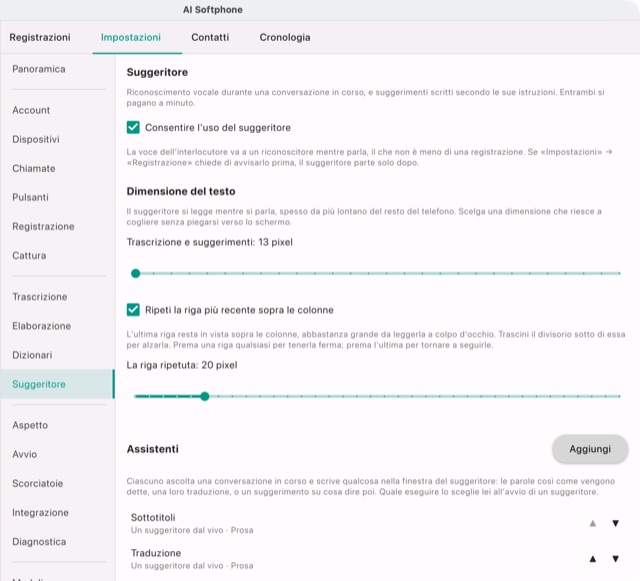
Task: Select the Sottotitoli assistant row
Action: 378,523
